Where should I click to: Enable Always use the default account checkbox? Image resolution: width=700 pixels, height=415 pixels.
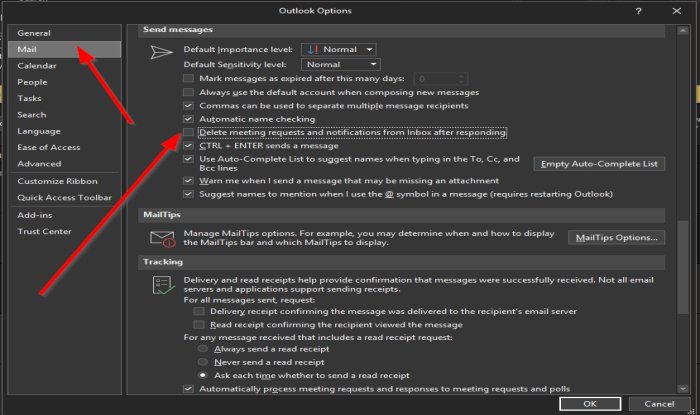(x=188, y=92)
